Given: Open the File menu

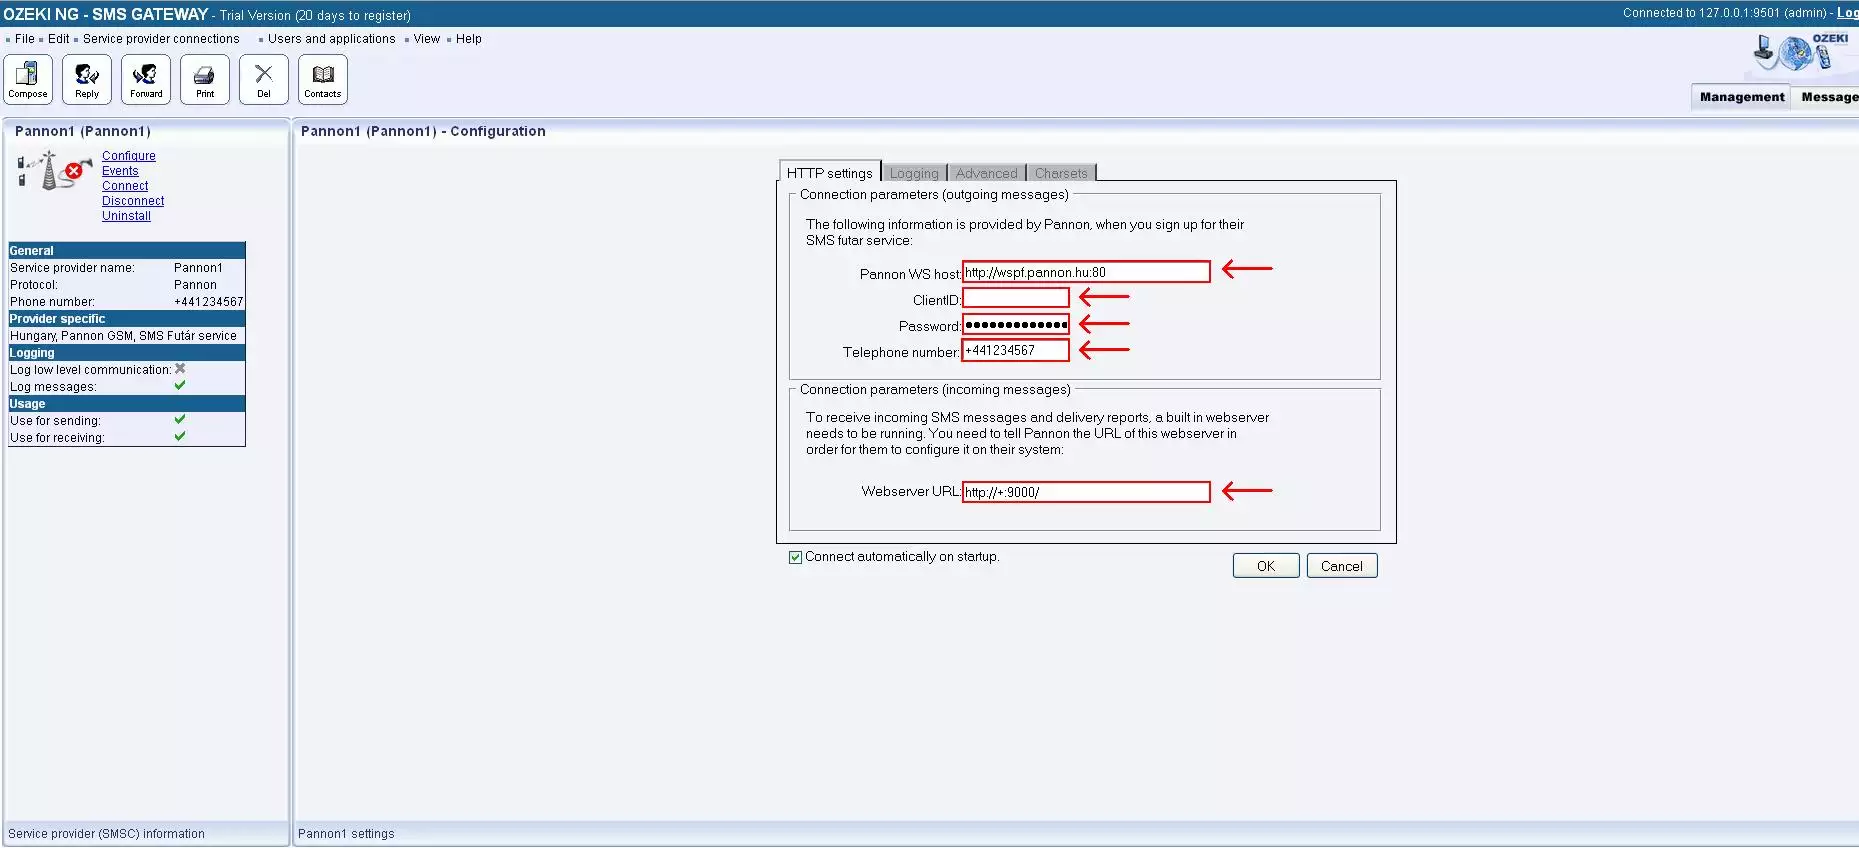Looking at the screenshot, I should (x=25, y=39).
